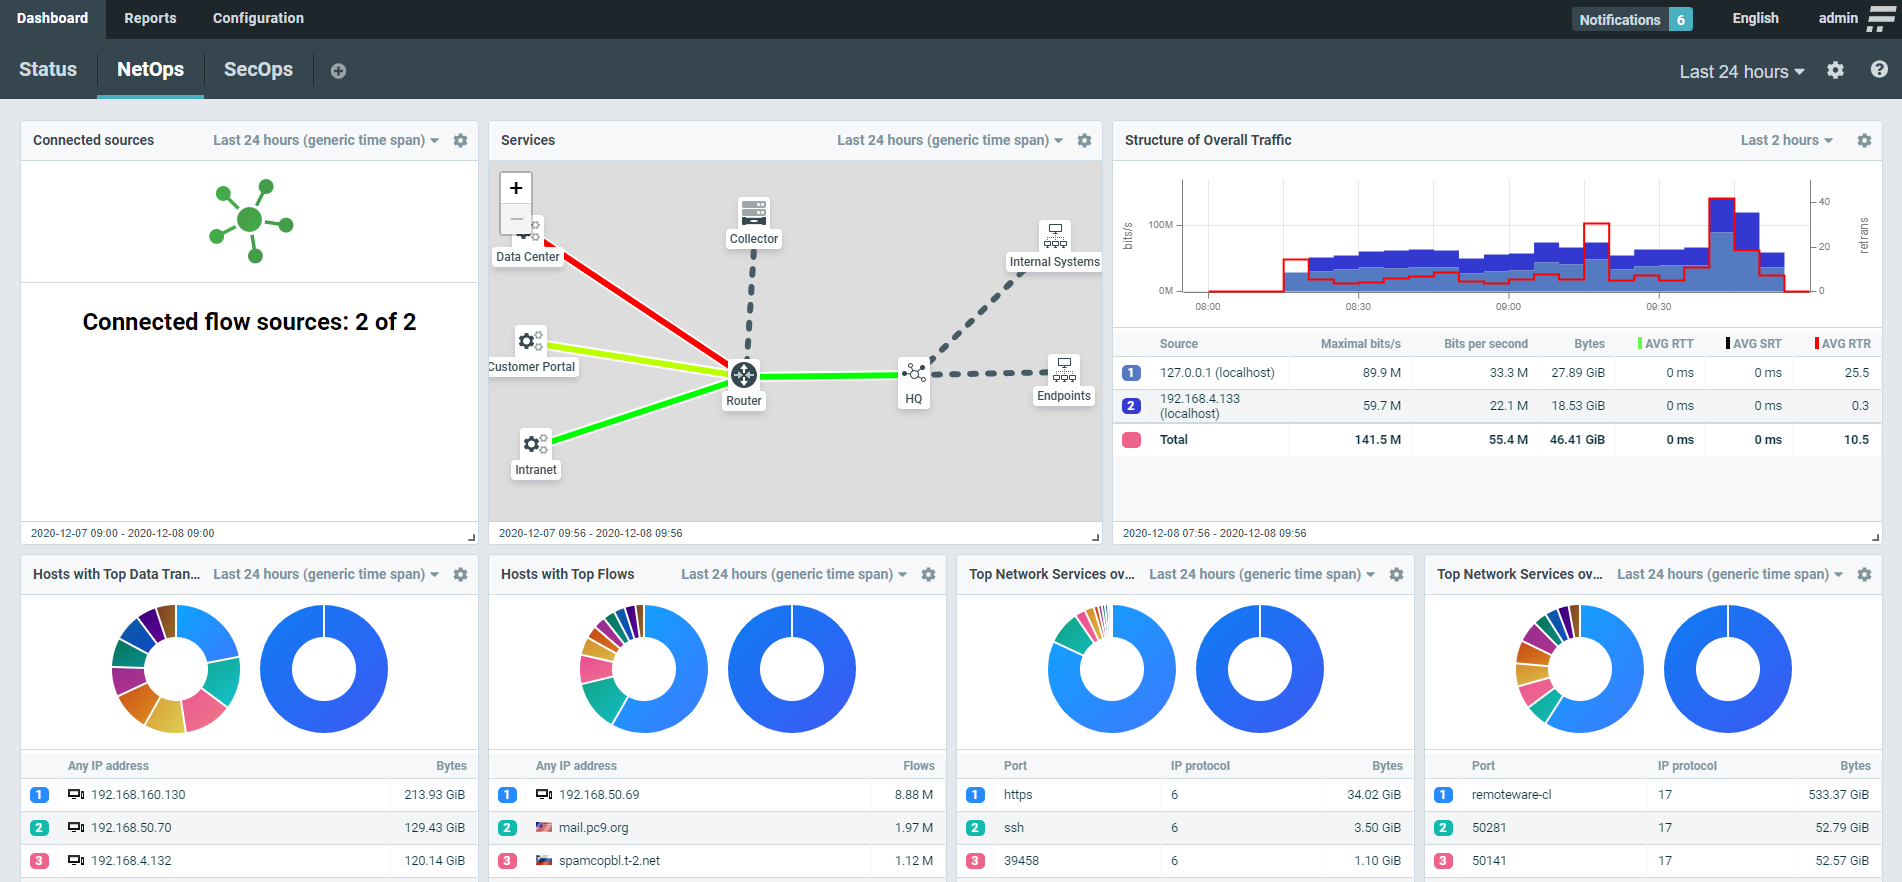1902x882 pixels.
Task: Click the HQ network node icon
Action: coord(914,373)
